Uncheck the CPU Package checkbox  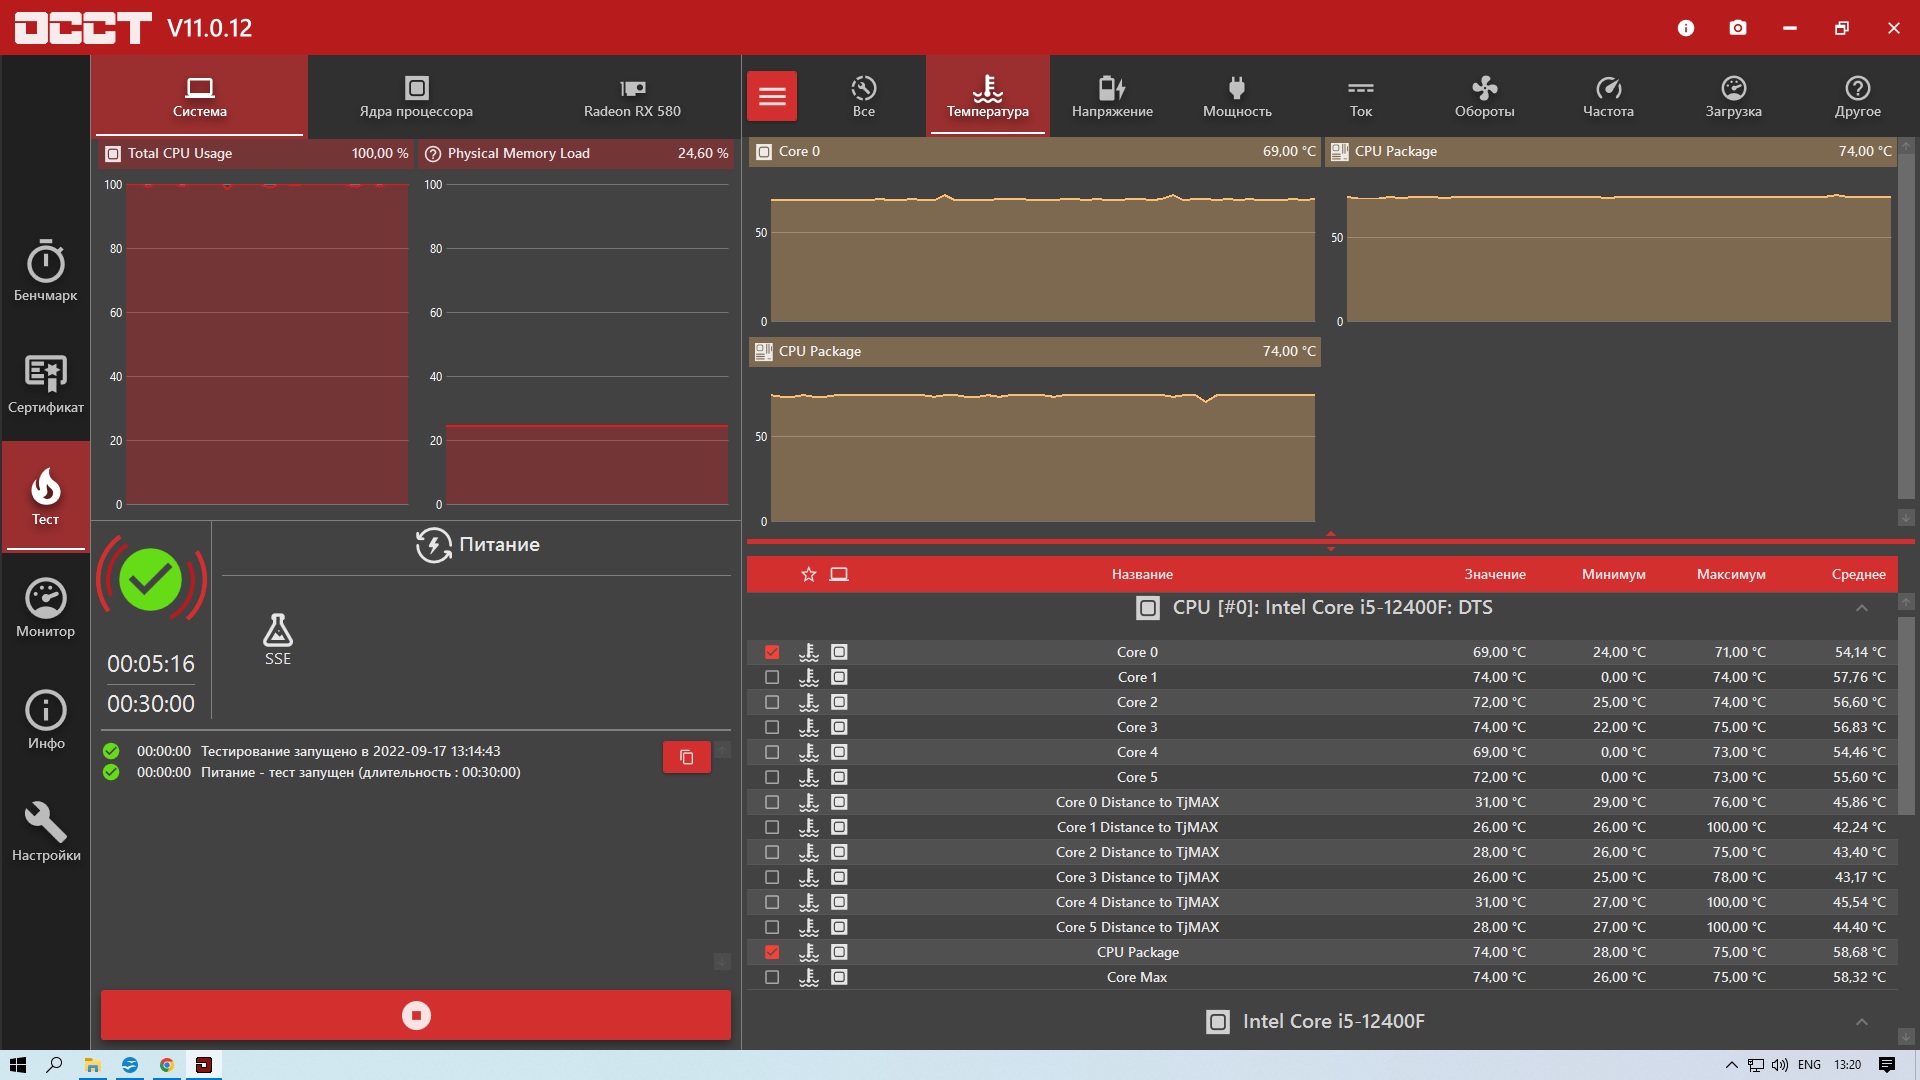point(772,952)
